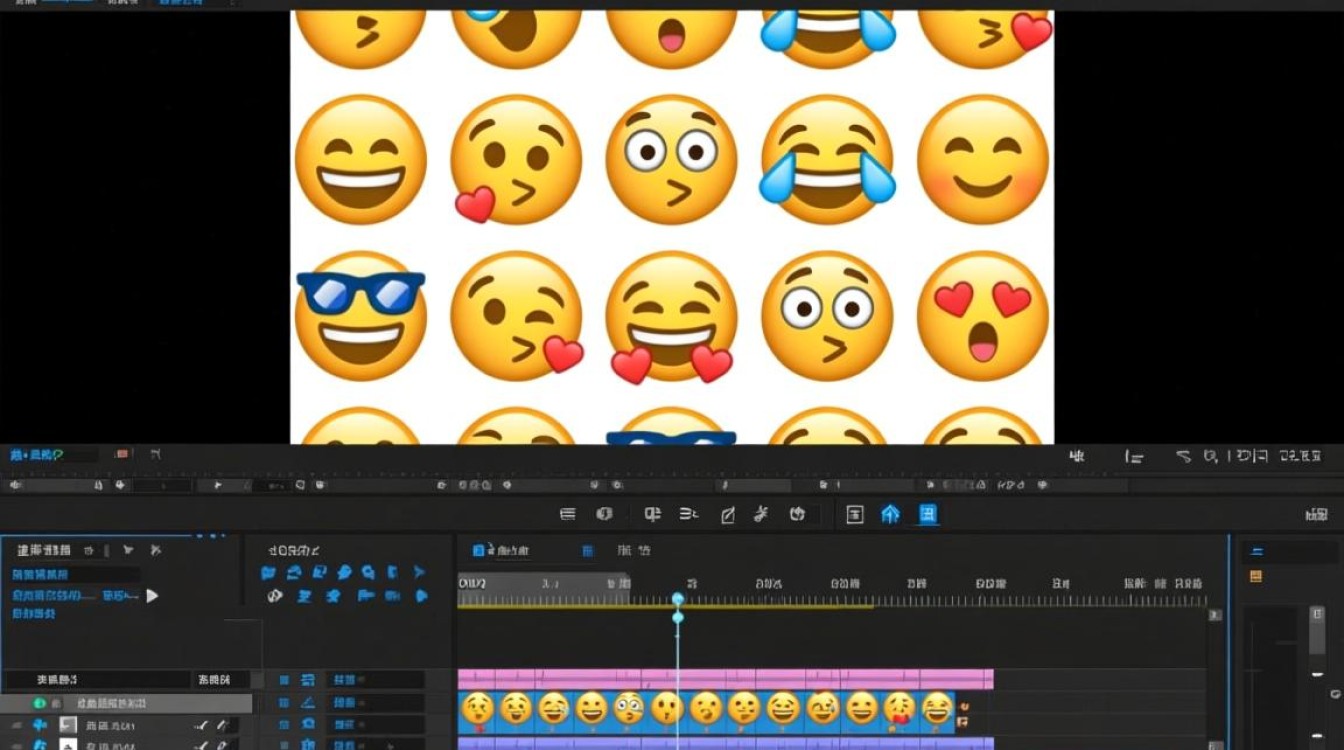
Task: Click the time ruler above the tracks
Action: coord(832,589)
